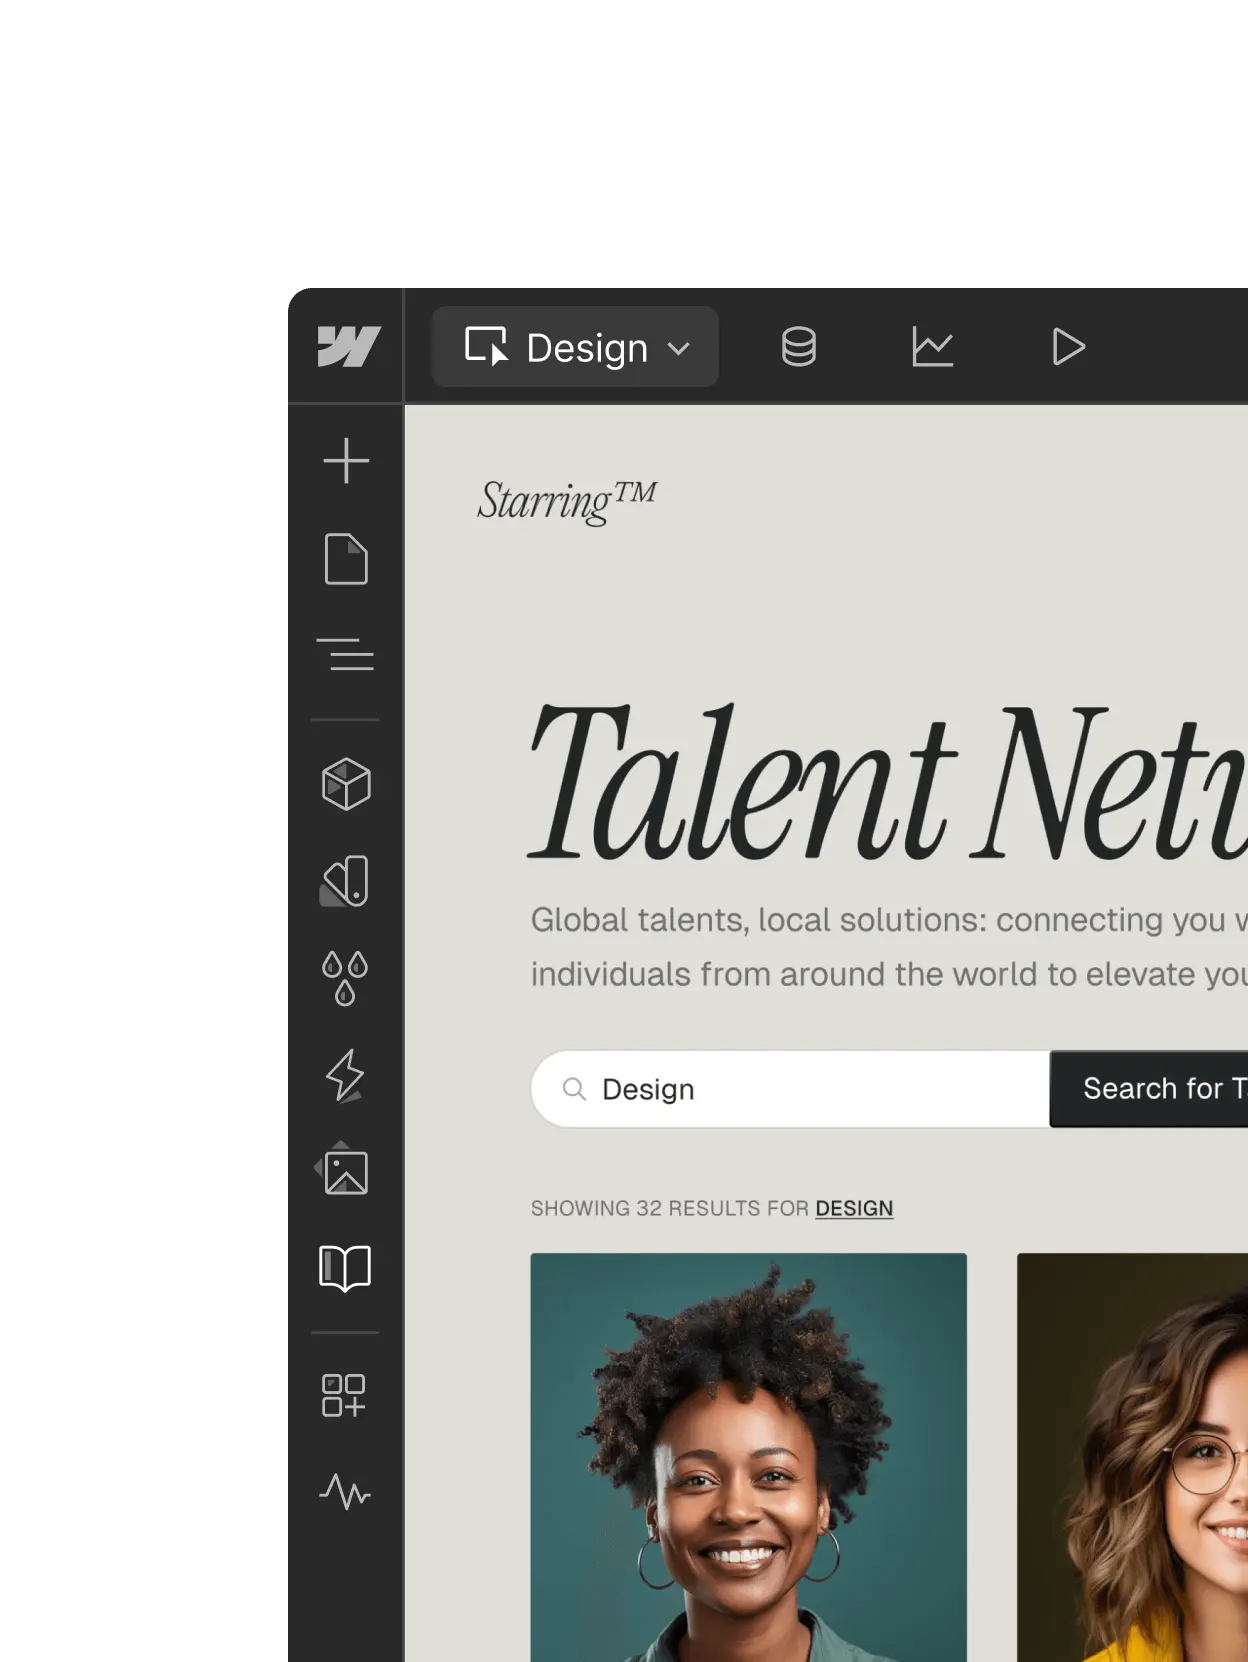Click the underlined DESIGN results link
This screenshot has width=1248, height=1662.
click(854, 1208)
